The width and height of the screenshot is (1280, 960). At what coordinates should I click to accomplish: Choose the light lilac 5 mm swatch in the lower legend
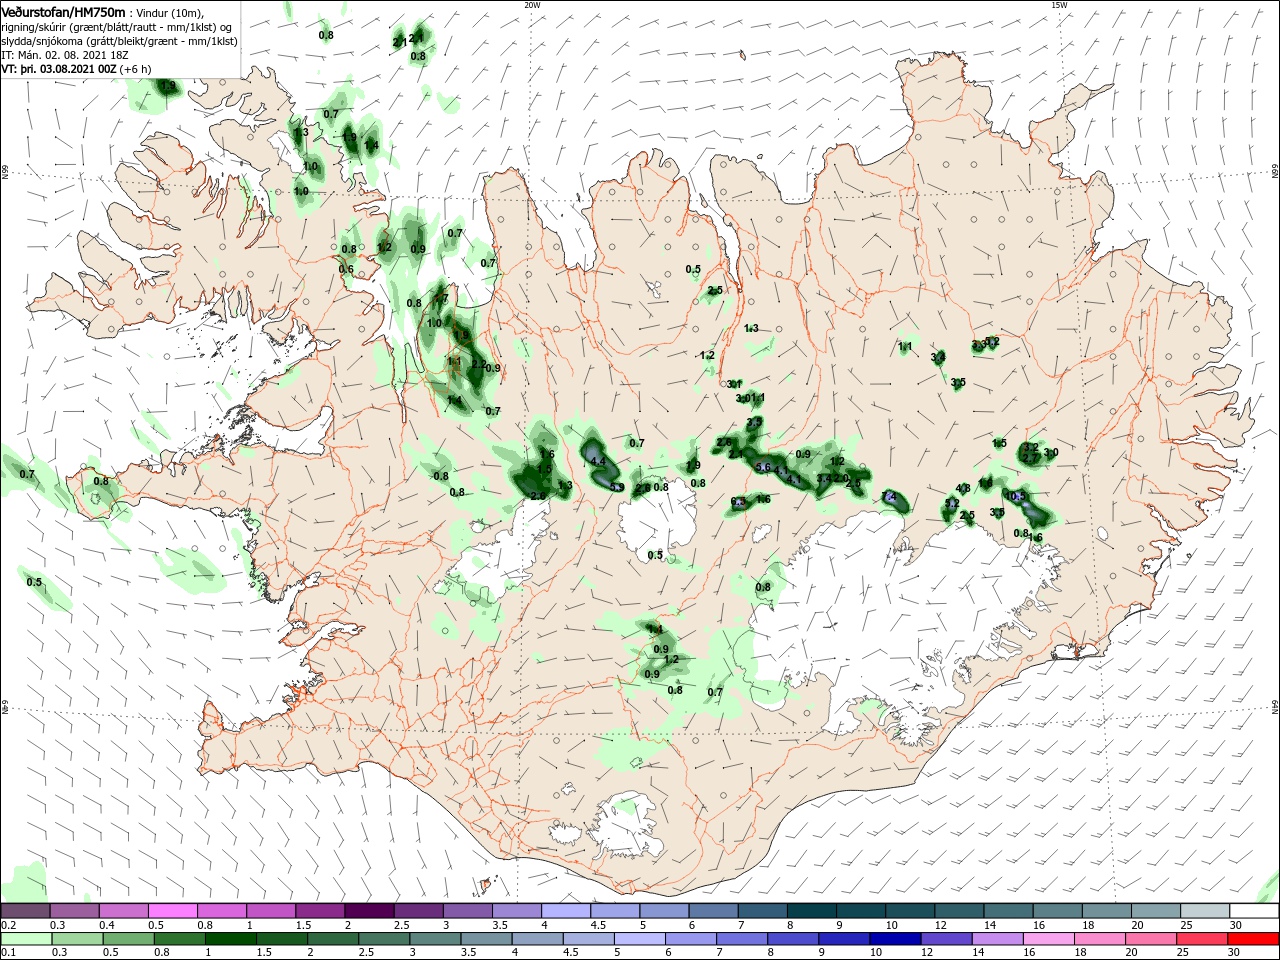pos(641,939)
